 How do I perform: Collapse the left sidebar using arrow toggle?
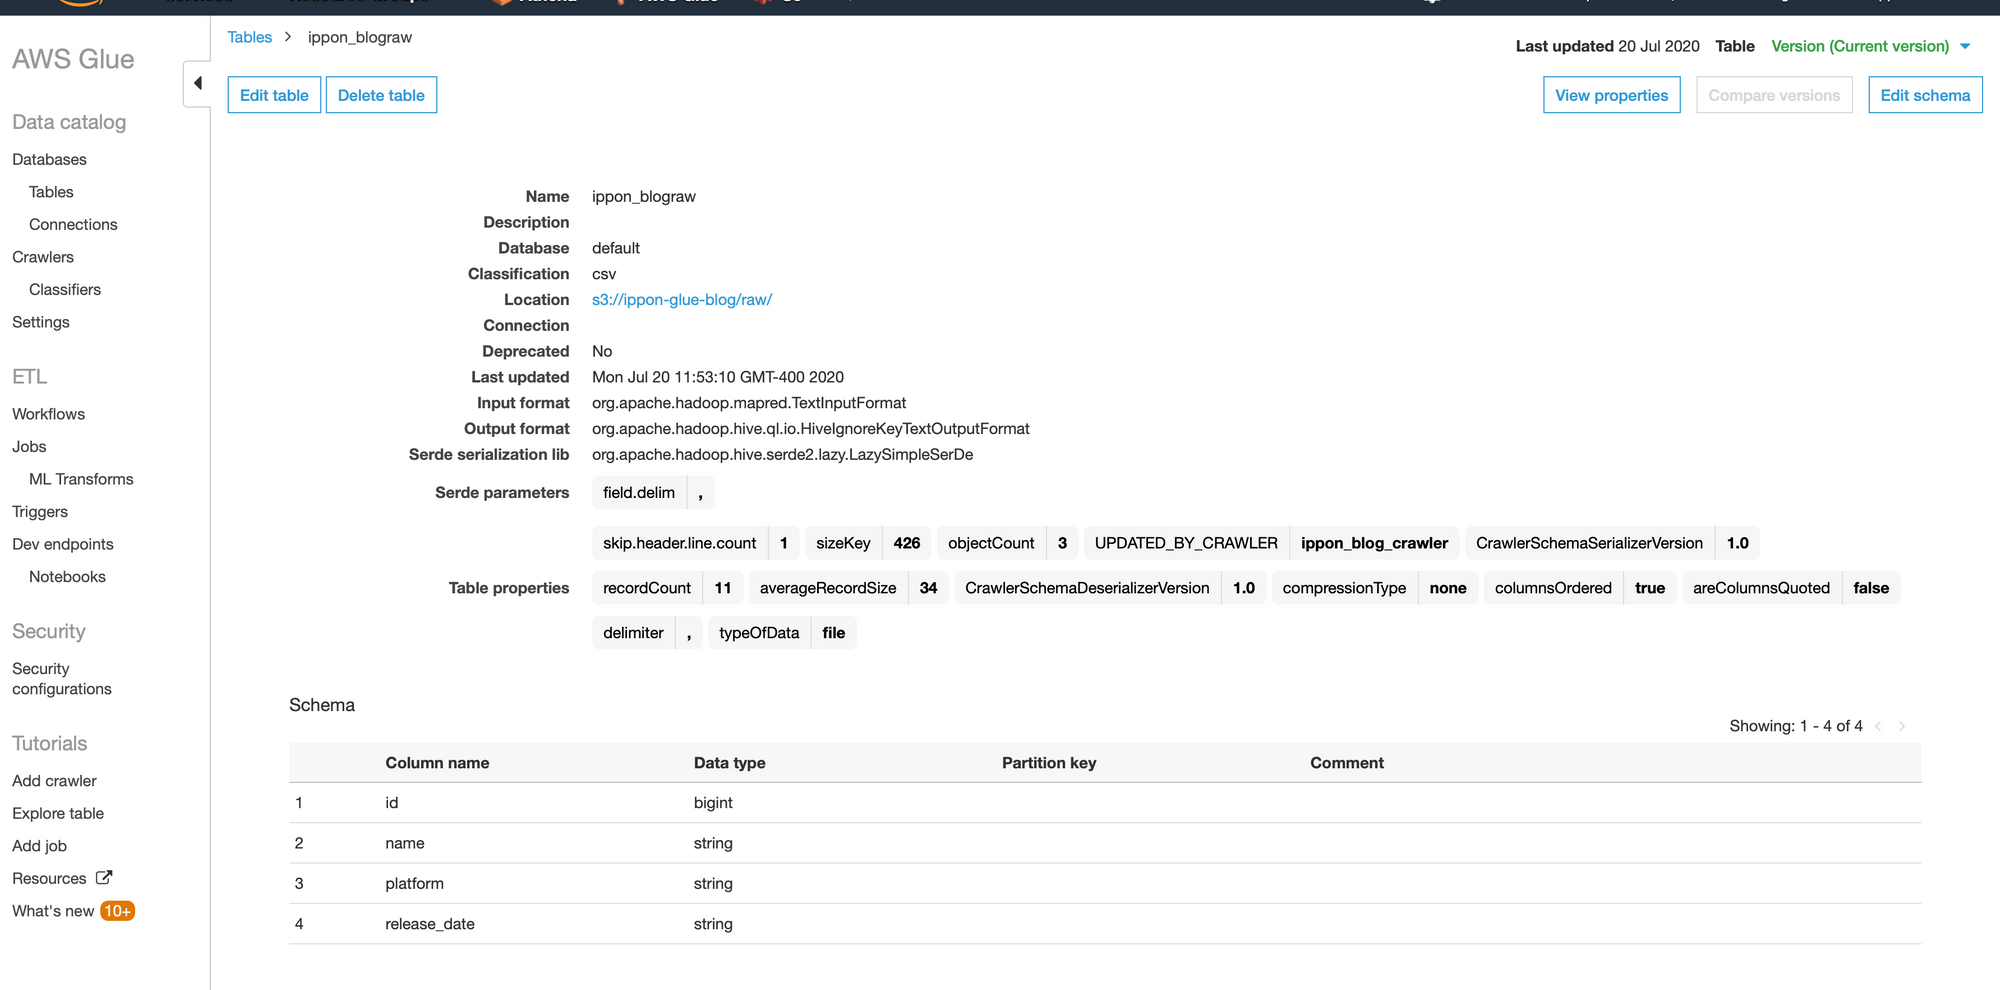(x=198, y=83)
